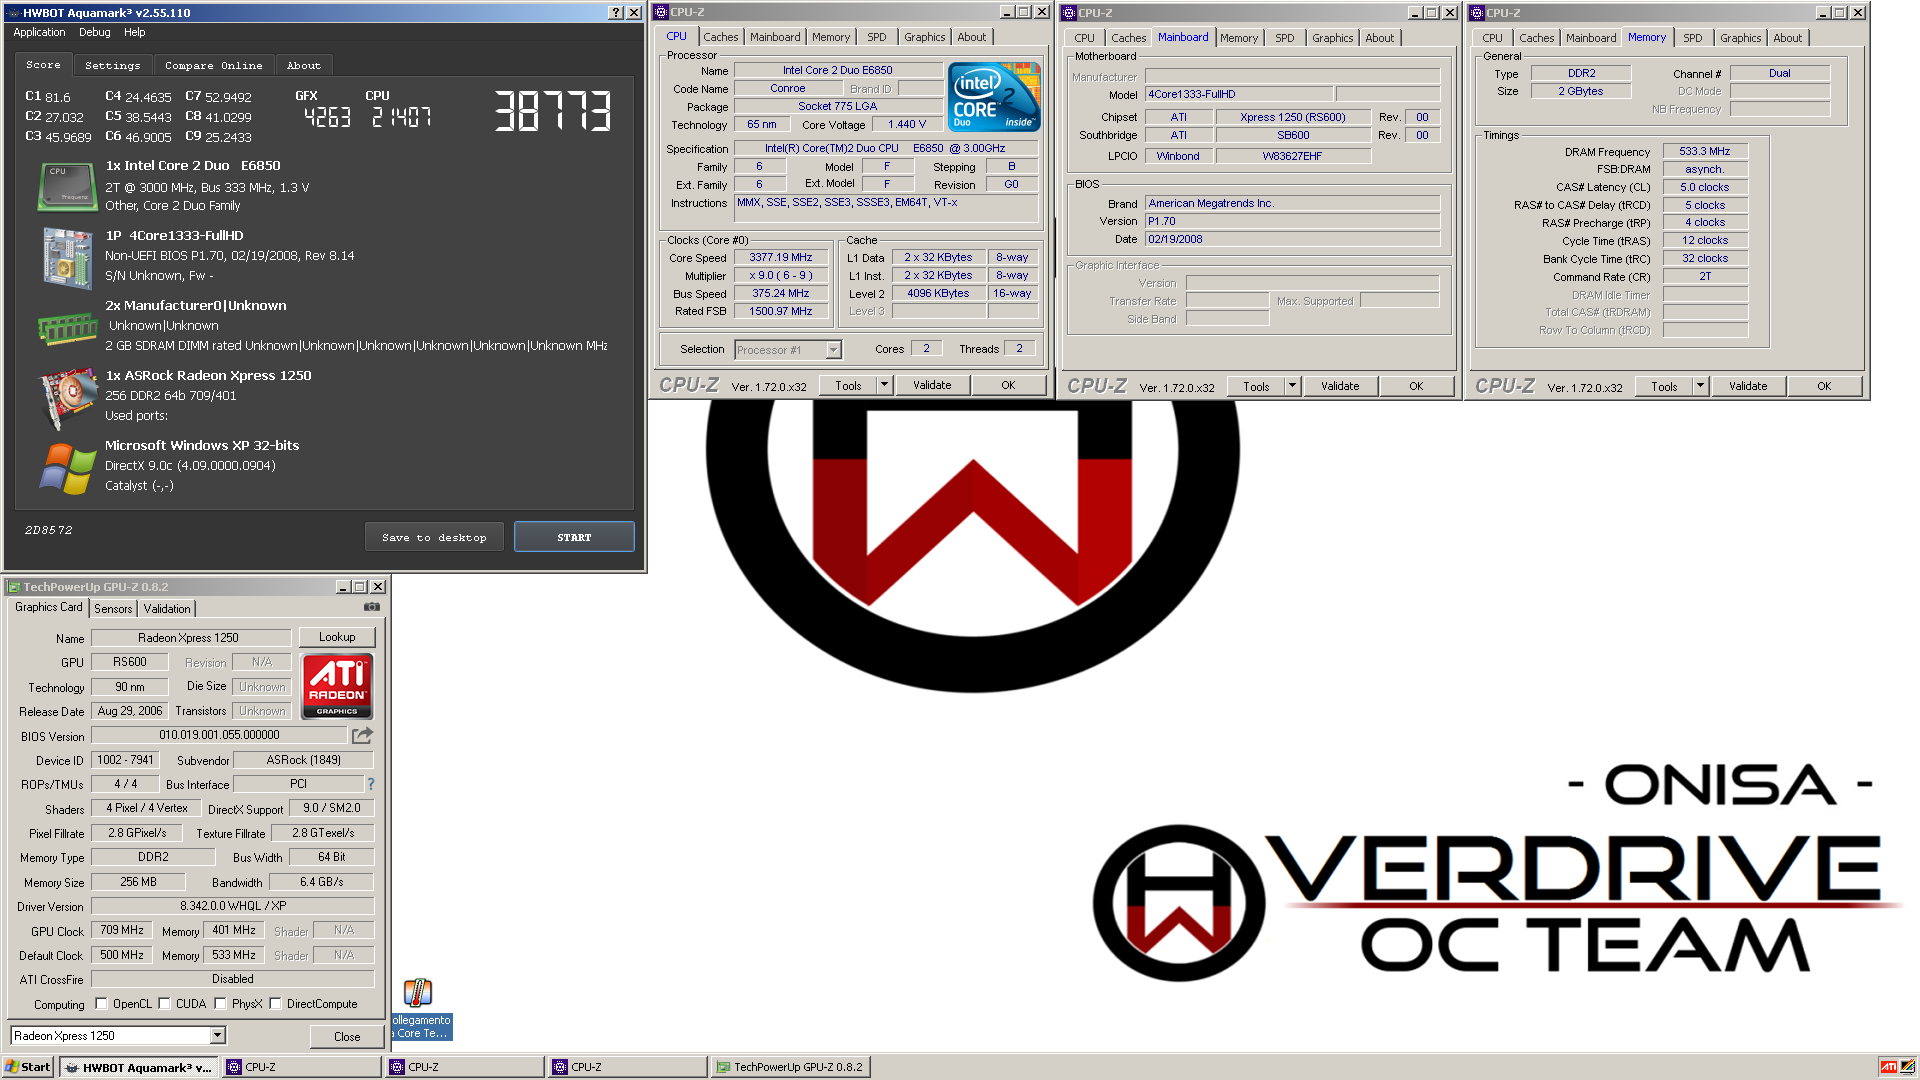Switch to About tab in Aquamark
1920x1080 pixels.
coord(304,65)
